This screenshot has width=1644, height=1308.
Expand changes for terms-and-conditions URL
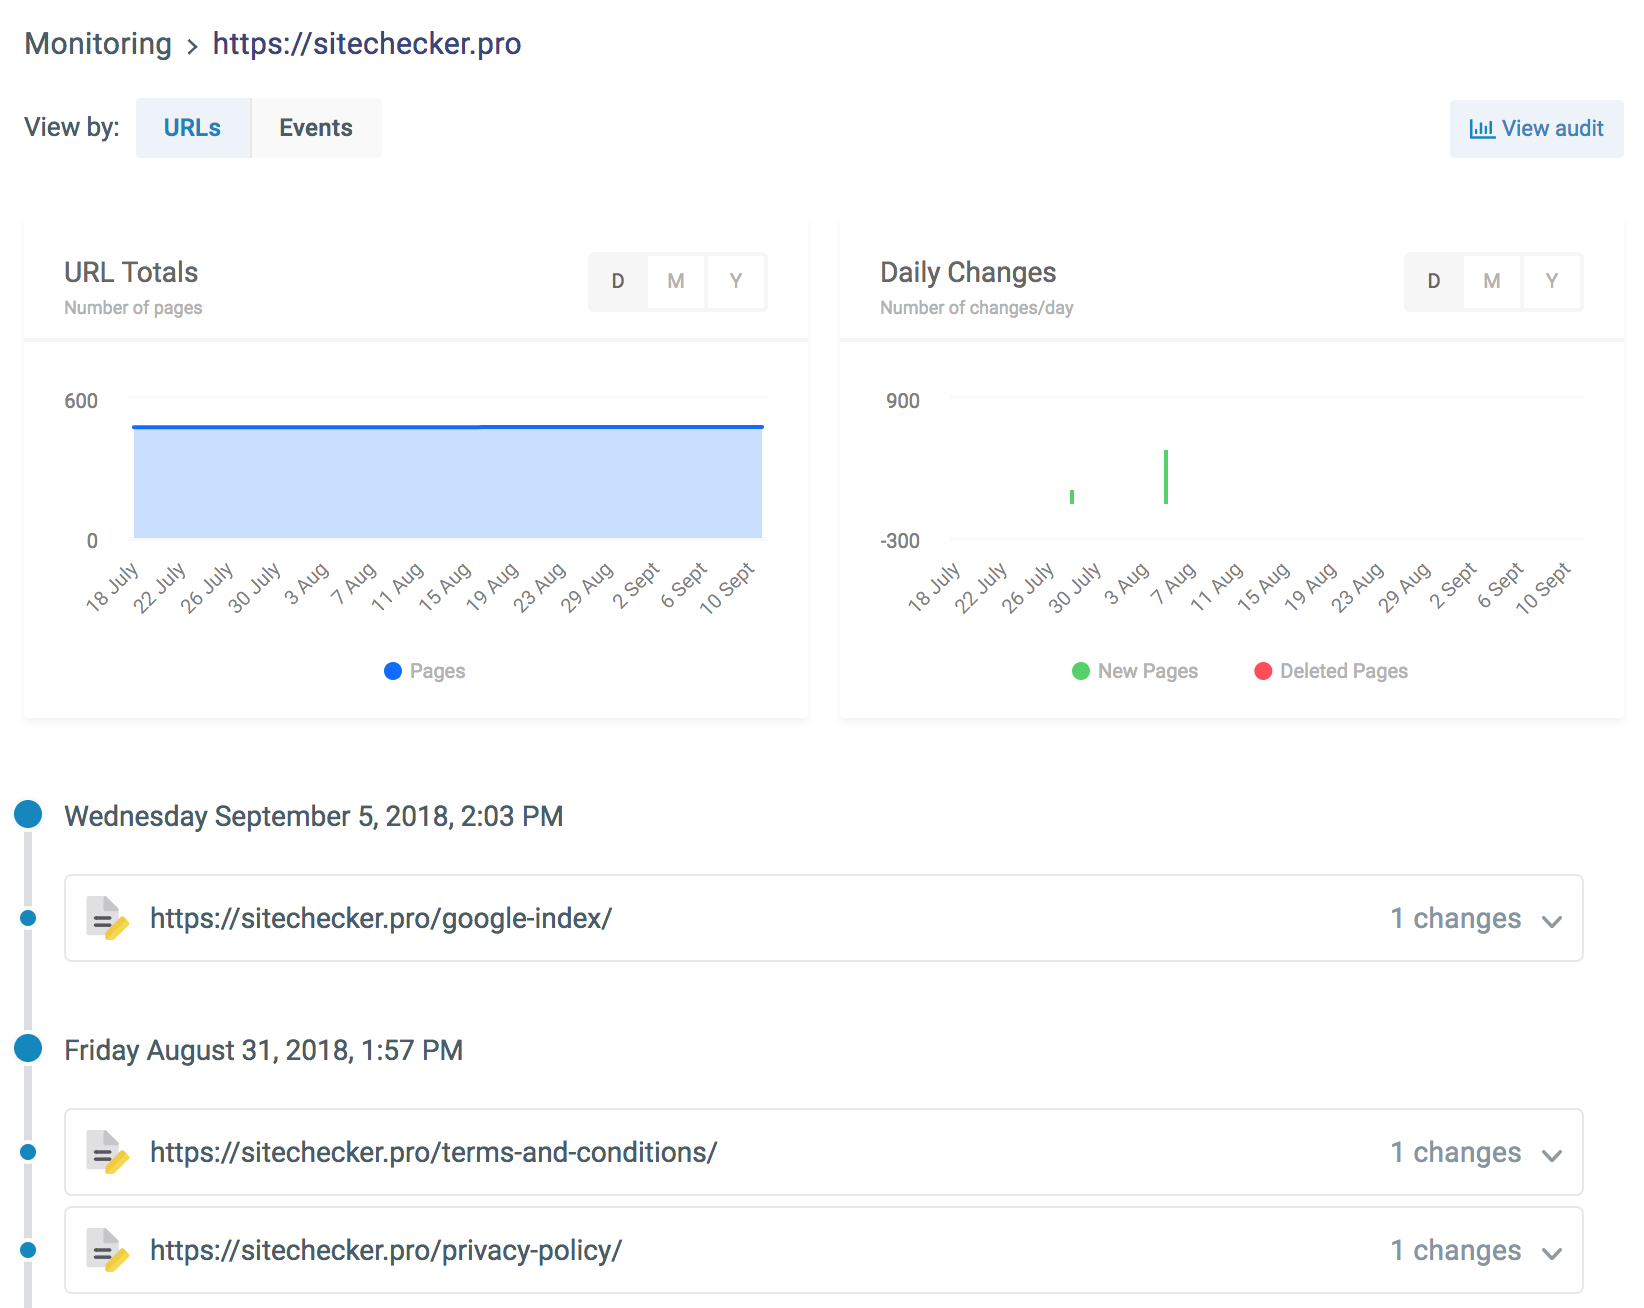[1552, 1155]
